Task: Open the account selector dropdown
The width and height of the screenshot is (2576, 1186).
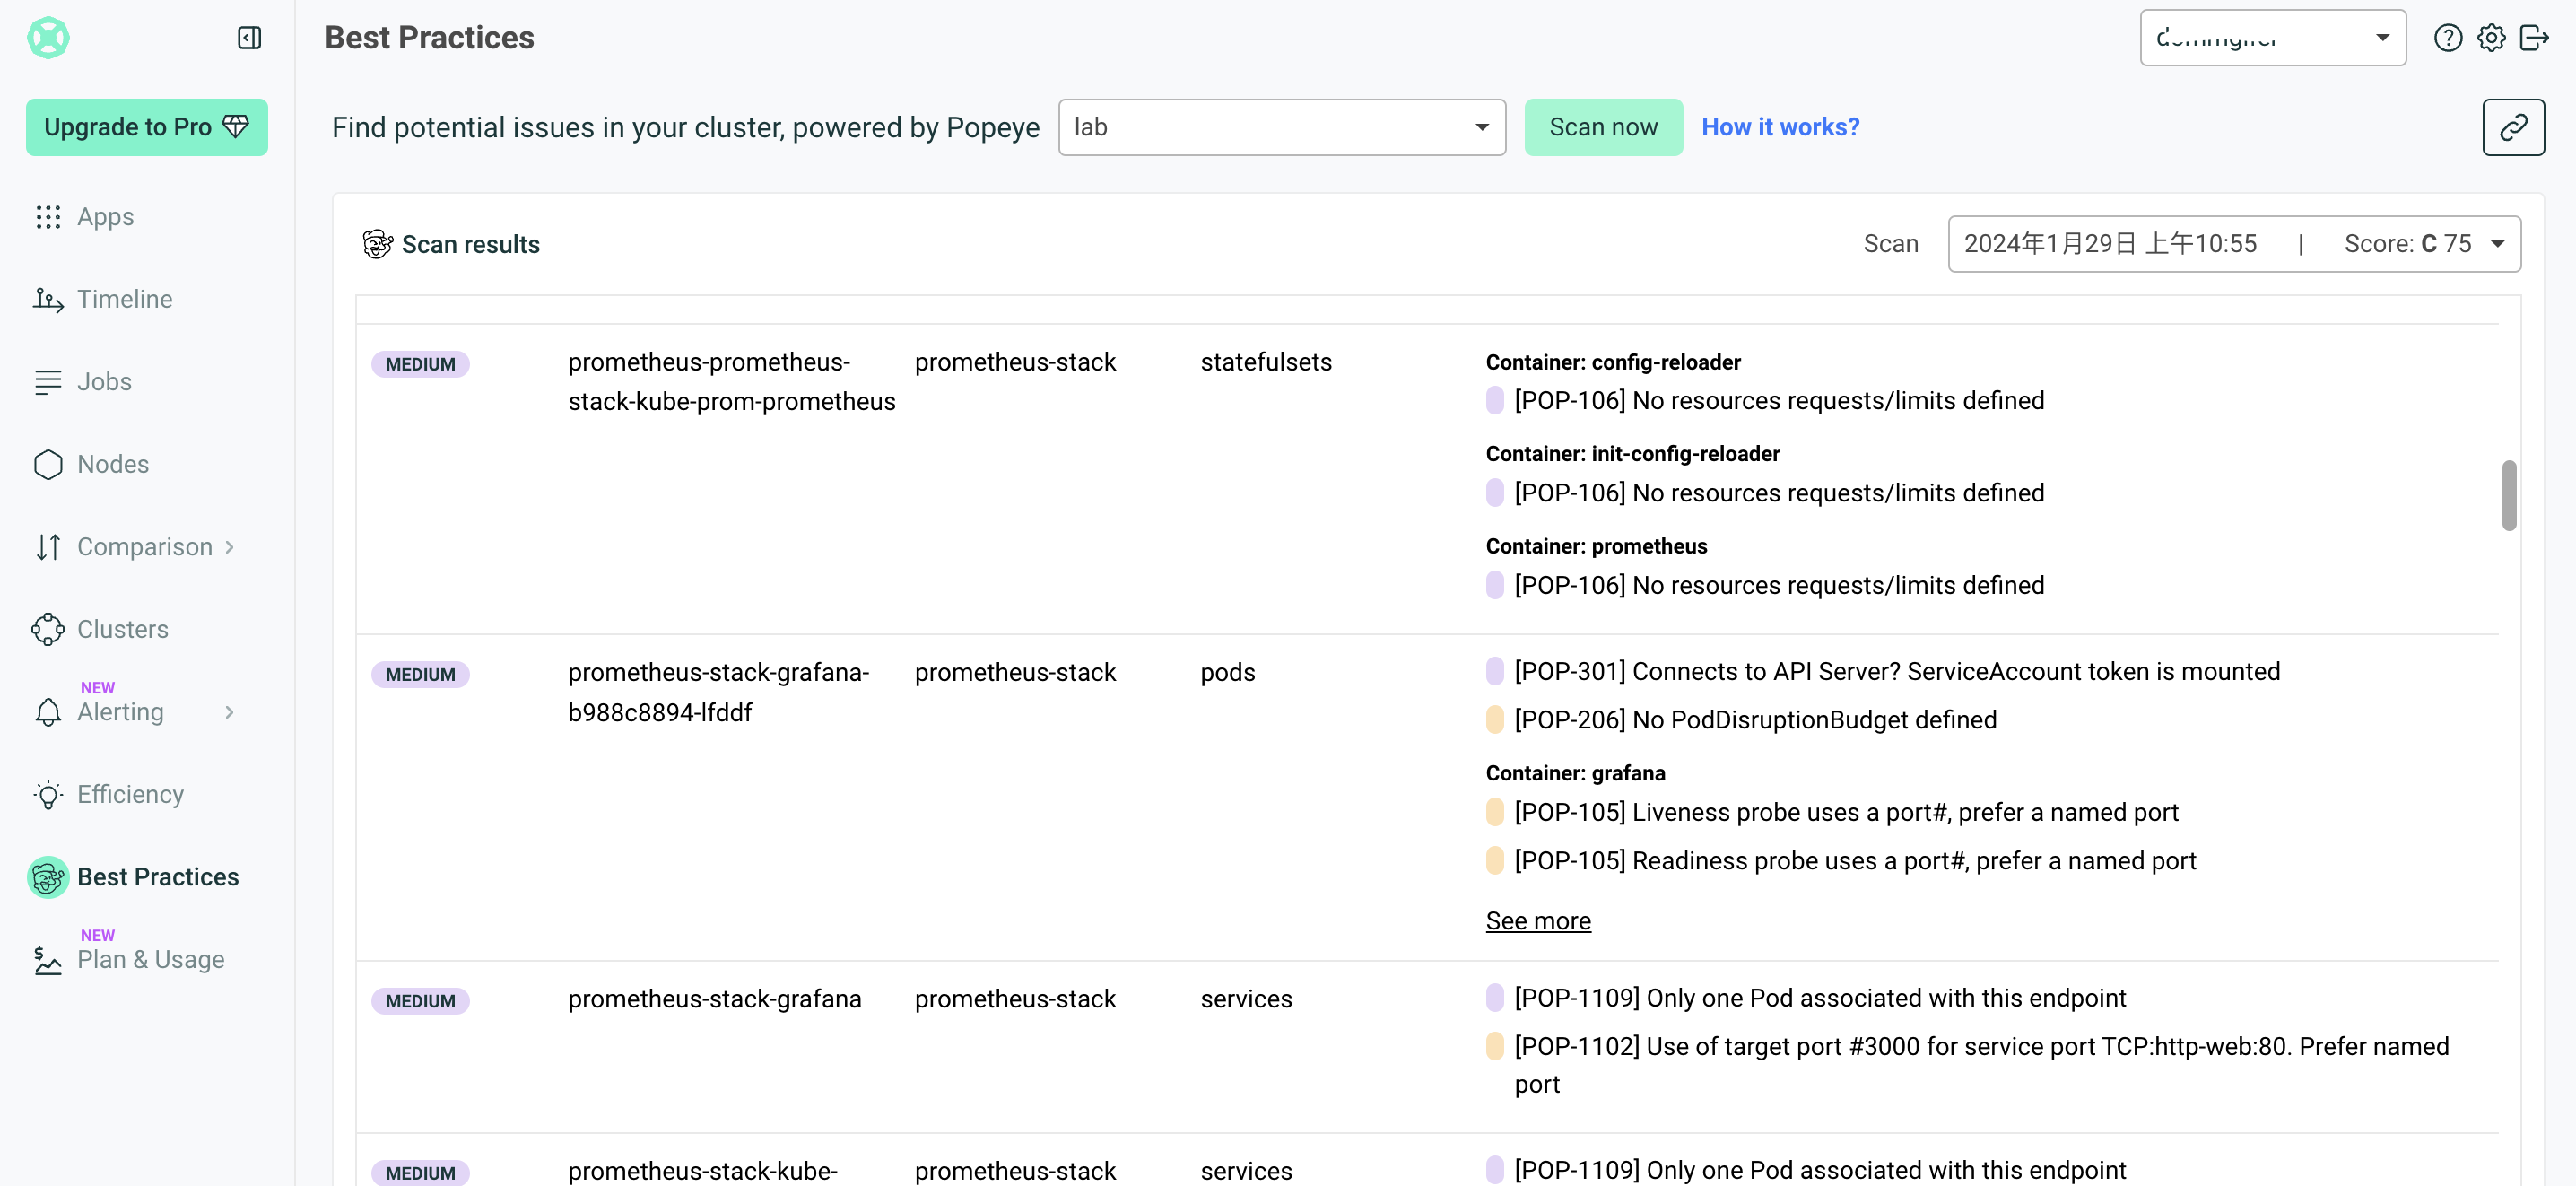Action: (2272, 38)
